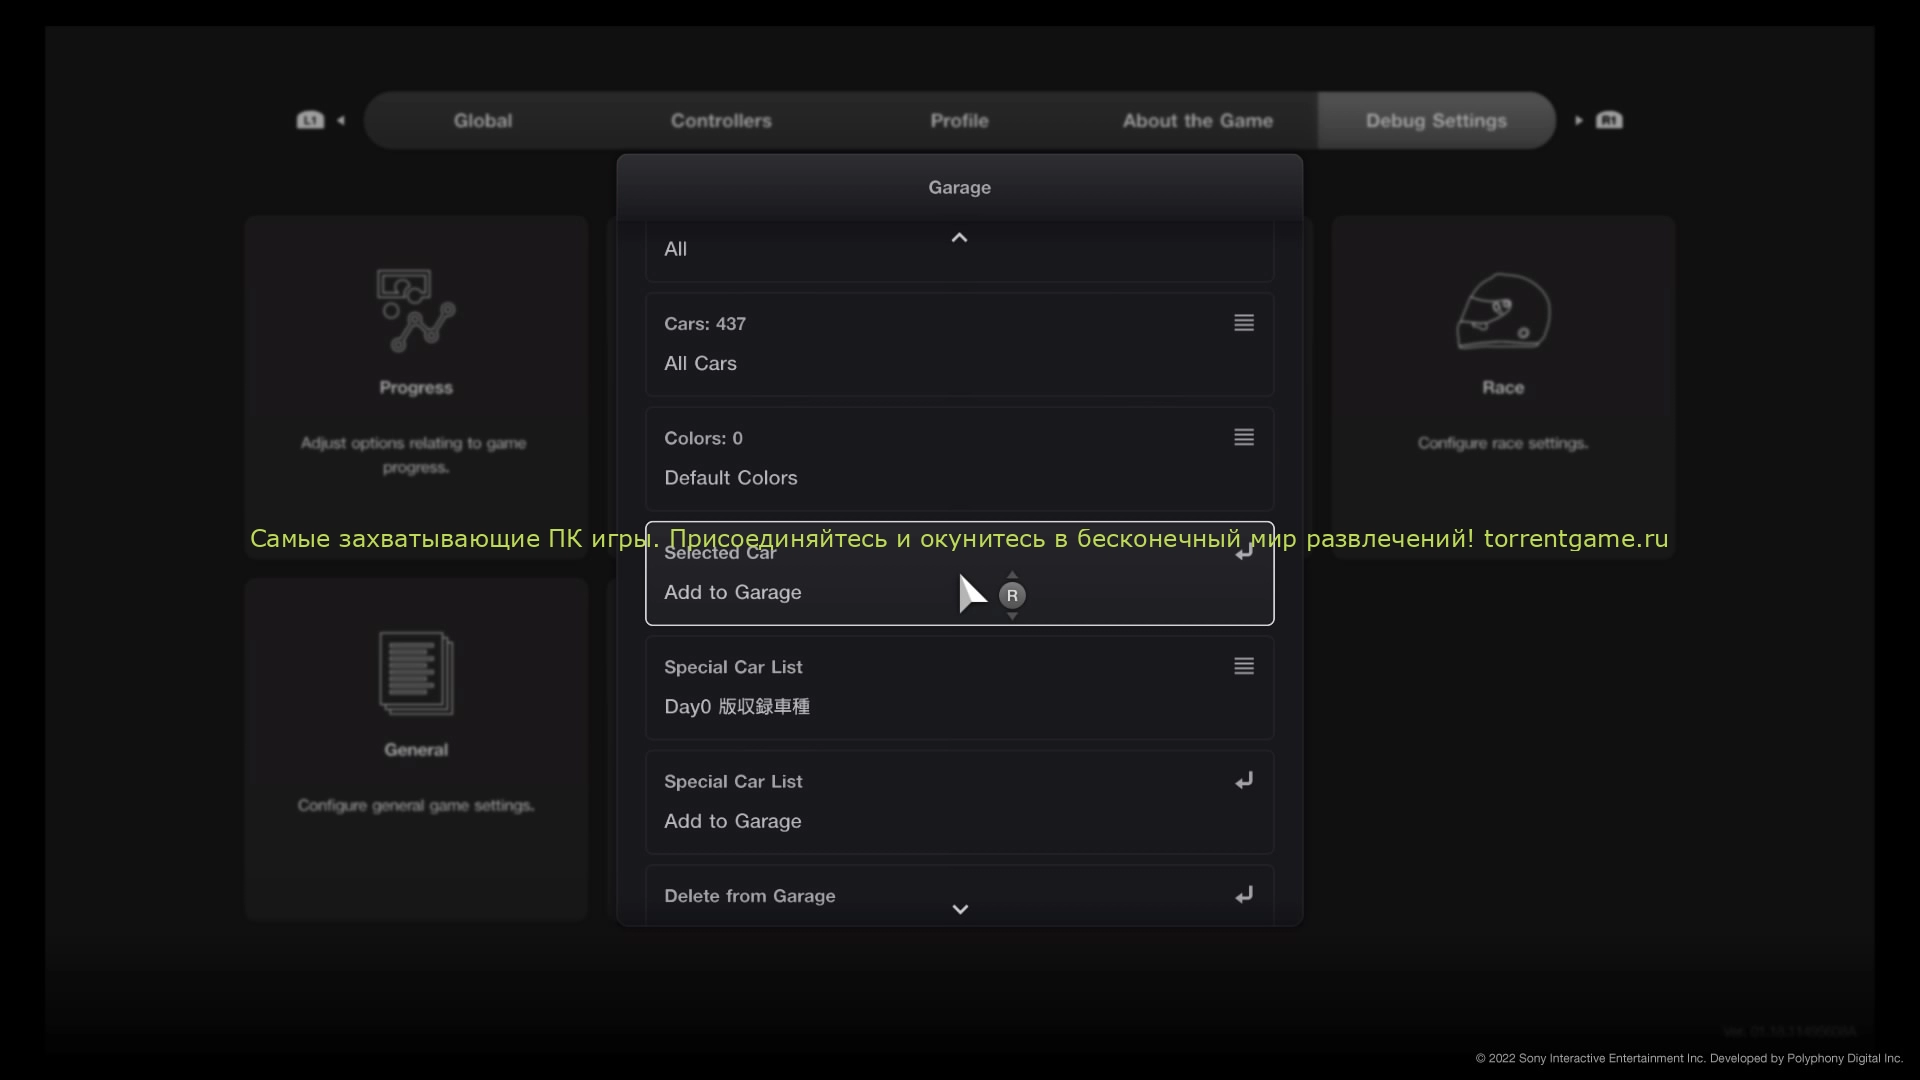Image resolution: width=1920 pixels, height=1080 pixels.
Task: Open the Cars: 437 list menu icon
Action: coord(1244,323)
